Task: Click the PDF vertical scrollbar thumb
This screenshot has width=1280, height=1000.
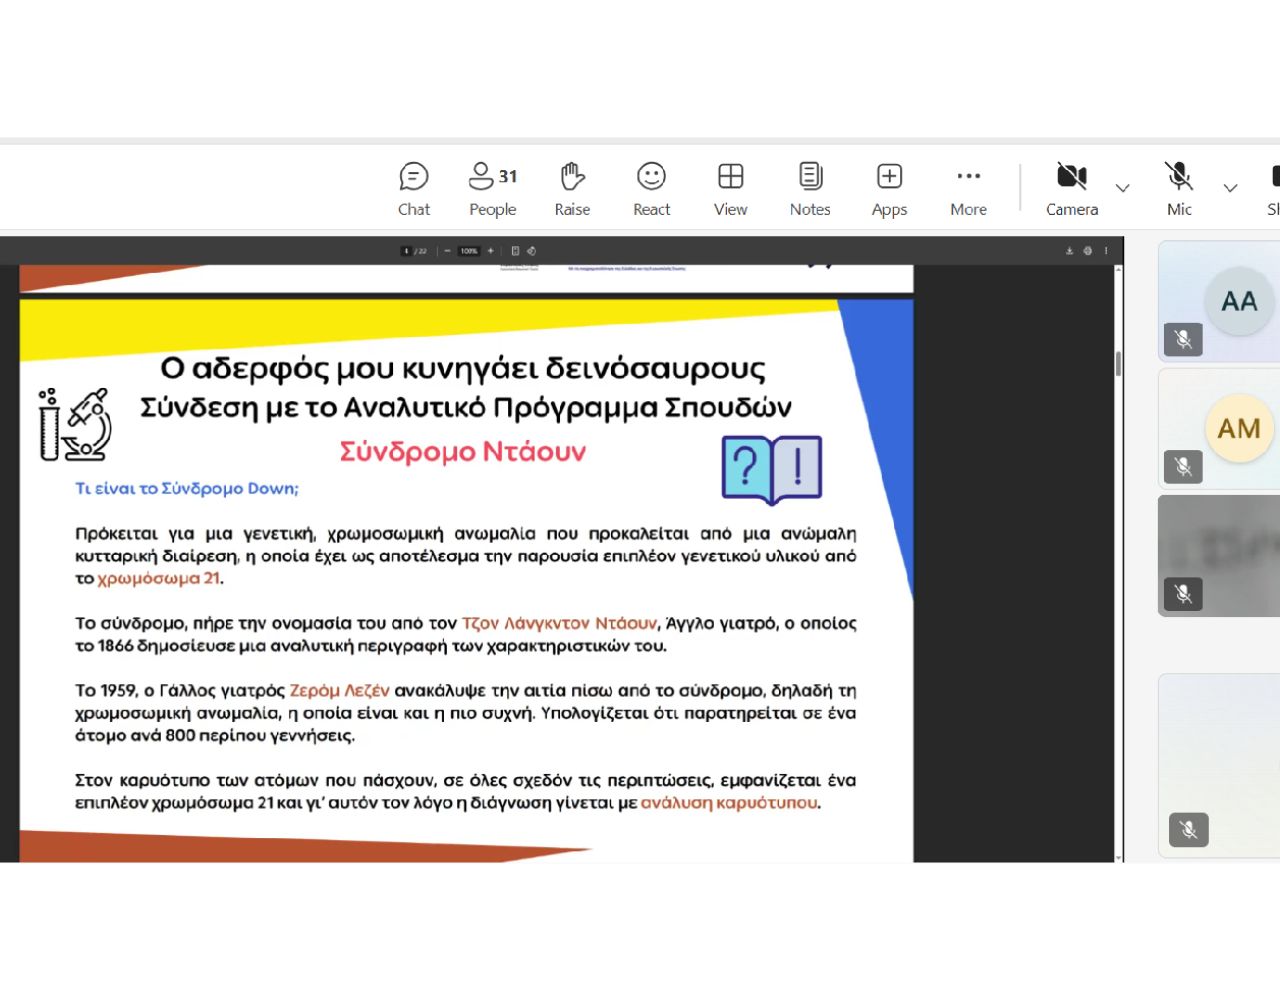Action: [x=1119, y=364]
